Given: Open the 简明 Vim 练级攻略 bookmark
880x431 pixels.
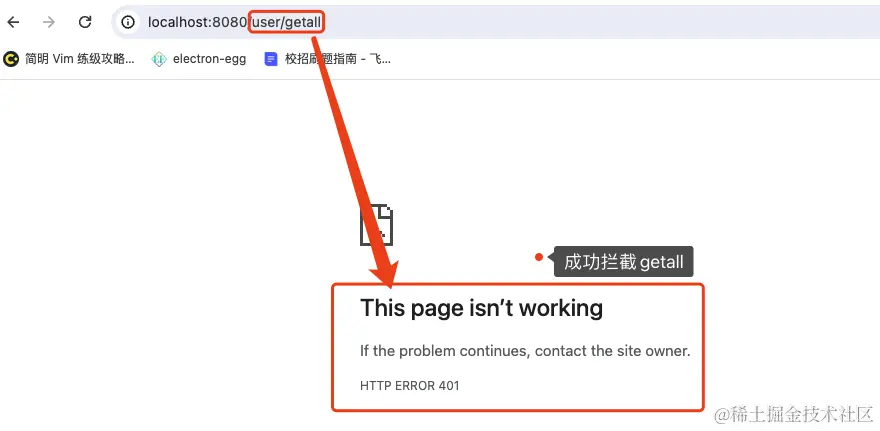Looking at the screenshot, I should (68, 59).
